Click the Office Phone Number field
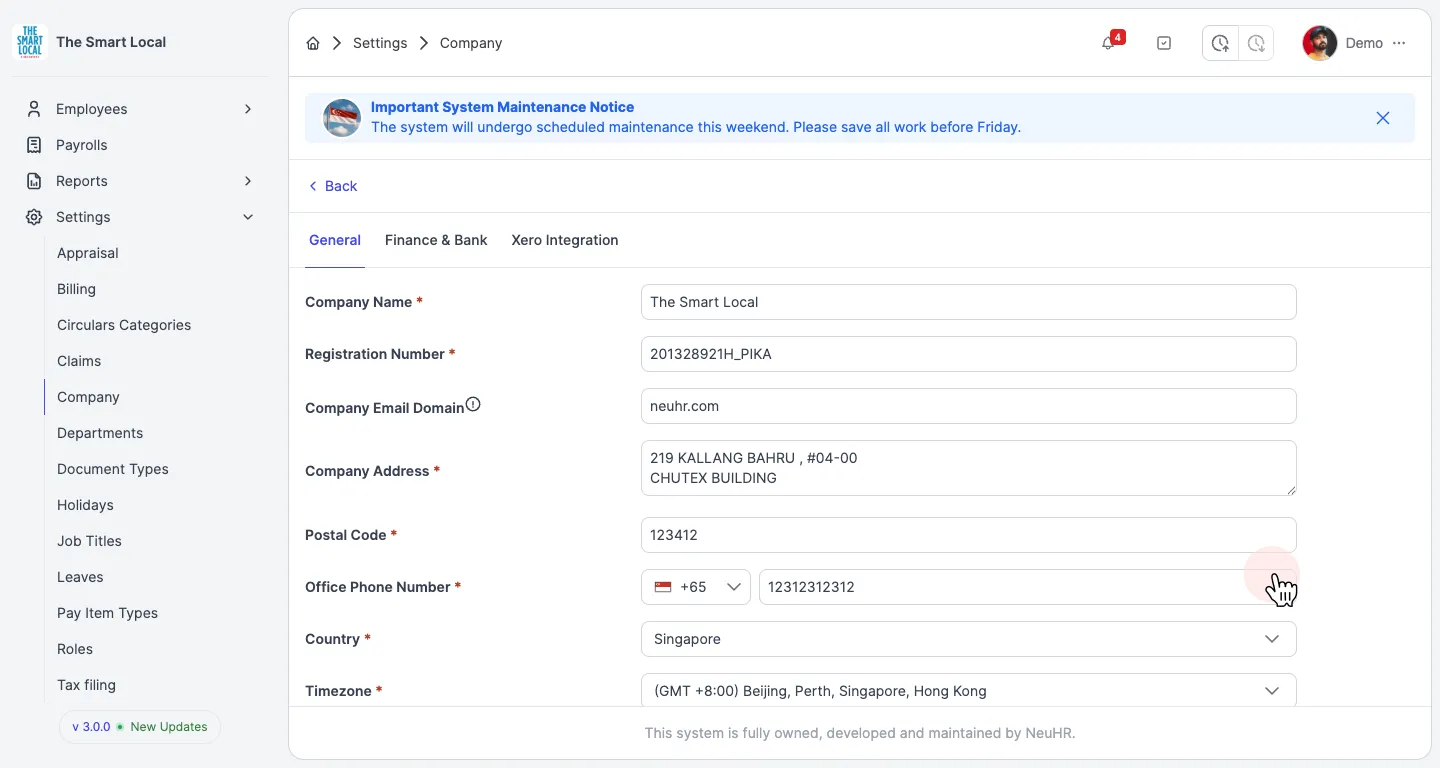Viewport: 1440px width, 768px height. click(x=1027, y=587)
